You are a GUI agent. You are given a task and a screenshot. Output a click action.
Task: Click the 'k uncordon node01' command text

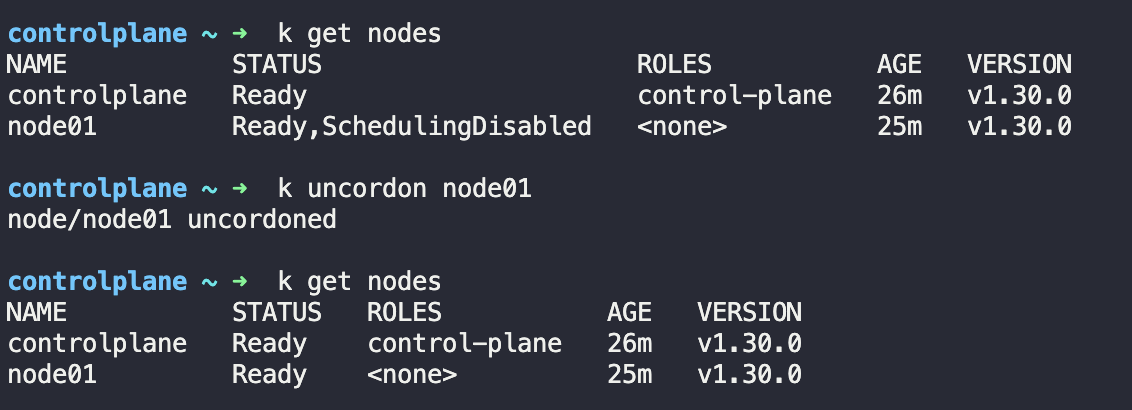pos(404,189)
